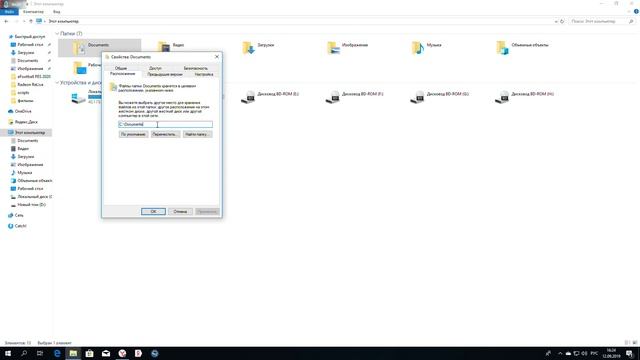Open the Объемные объекты folder icon

(x=502, y=48)
